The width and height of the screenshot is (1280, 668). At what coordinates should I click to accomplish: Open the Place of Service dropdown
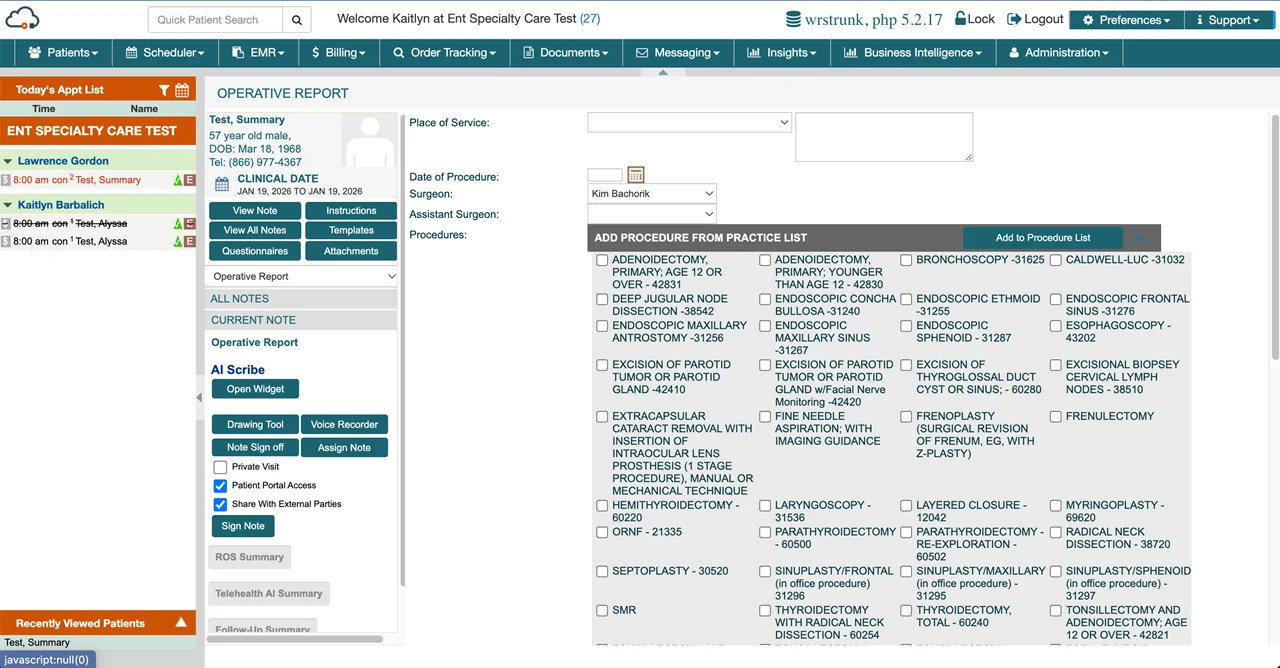(x=688, y=122)
